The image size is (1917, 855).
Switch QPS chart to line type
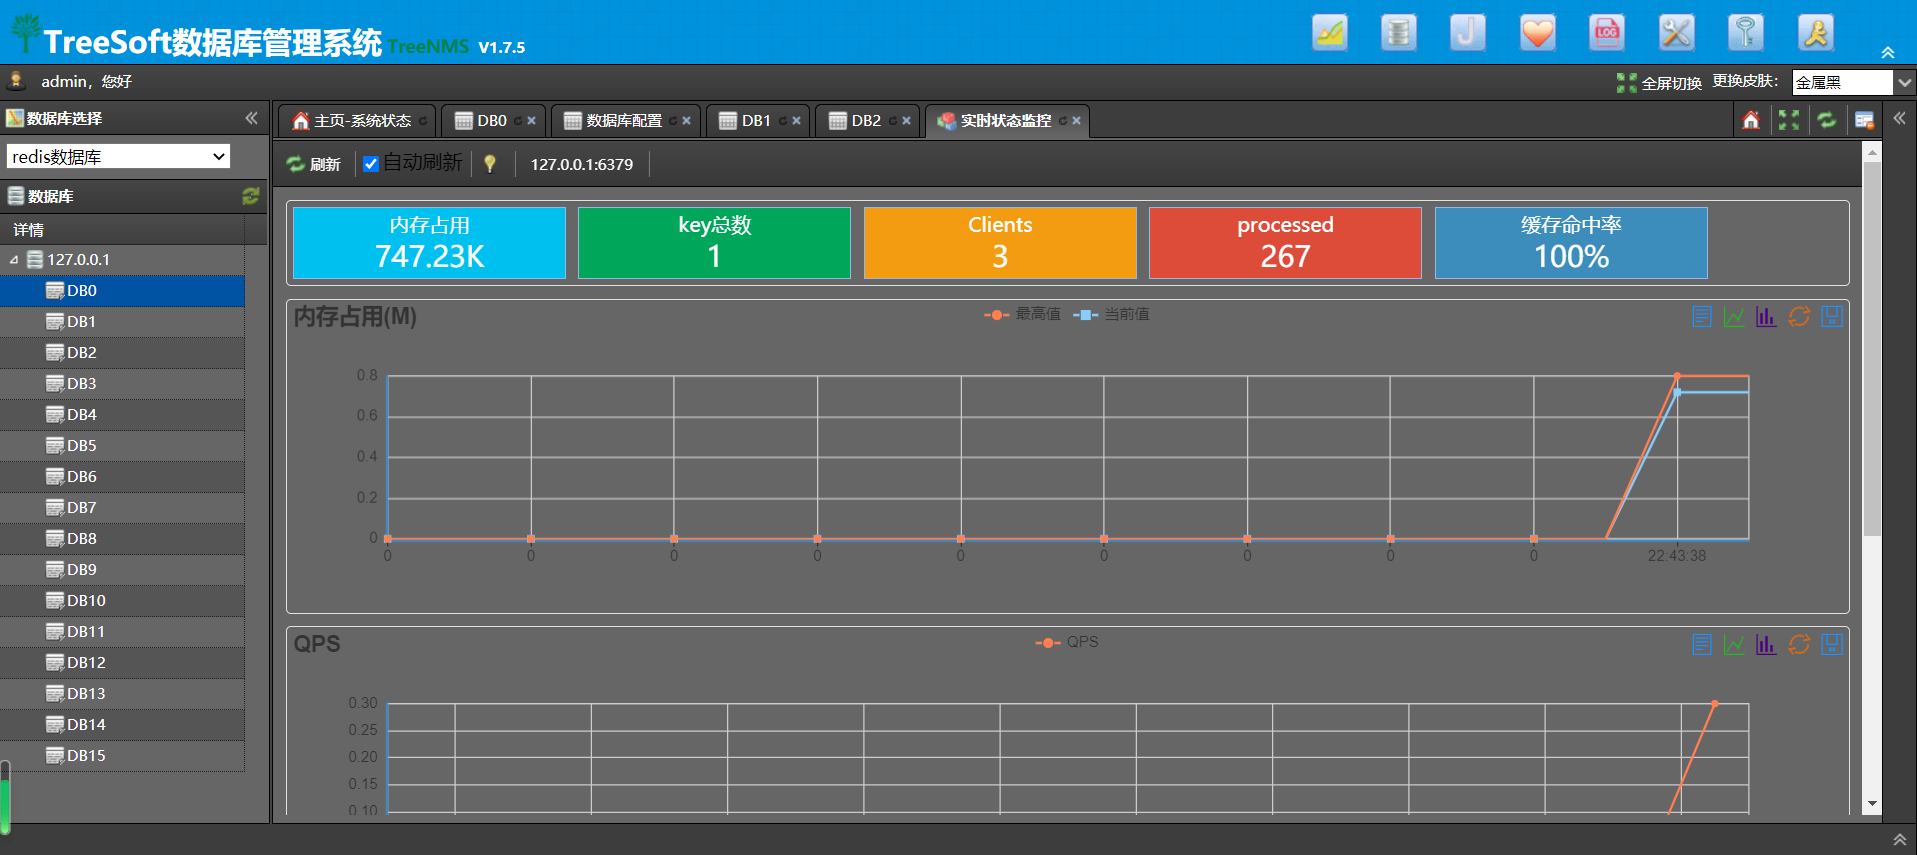point(1734,644)
